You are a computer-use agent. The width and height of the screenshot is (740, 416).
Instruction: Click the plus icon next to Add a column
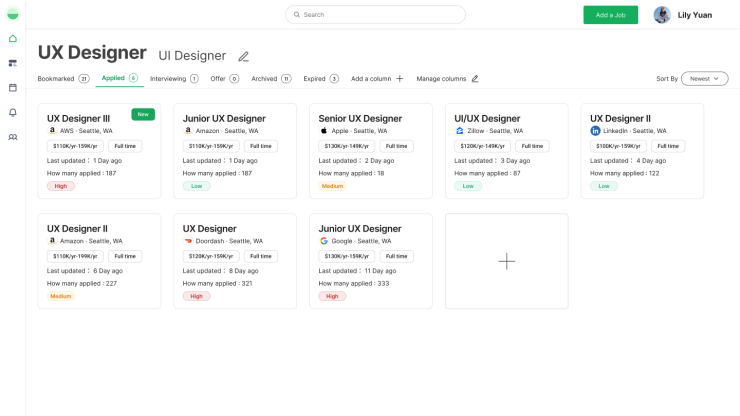click(400, 79)
